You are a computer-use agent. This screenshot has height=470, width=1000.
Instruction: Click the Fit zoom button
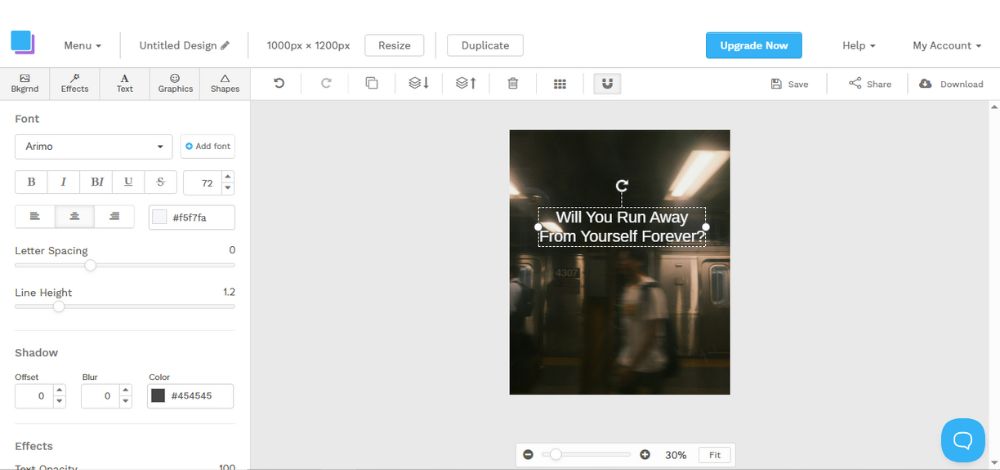click(x=715, y=455)
